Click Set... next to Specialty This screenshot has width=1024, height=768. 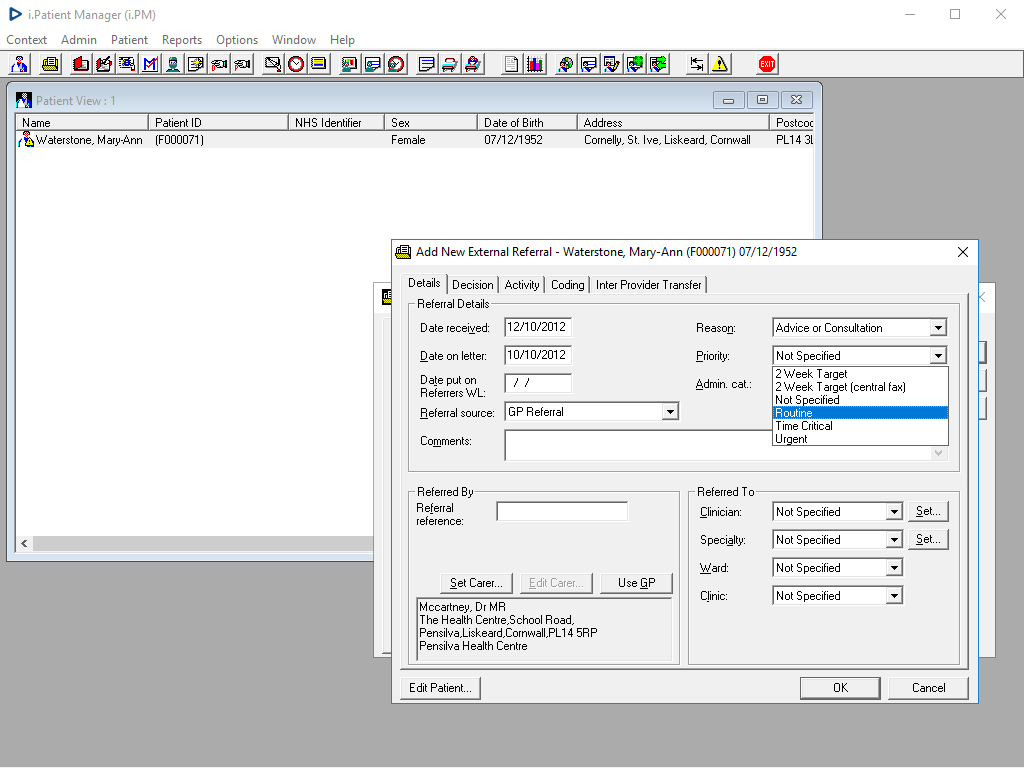tap(928, 539)
